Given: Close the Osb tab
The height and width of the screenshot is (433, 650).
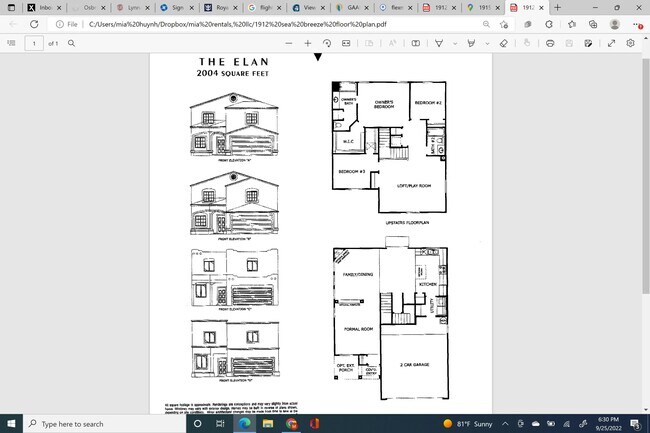Looking at the screenshot, I should [x=103, y=7].
